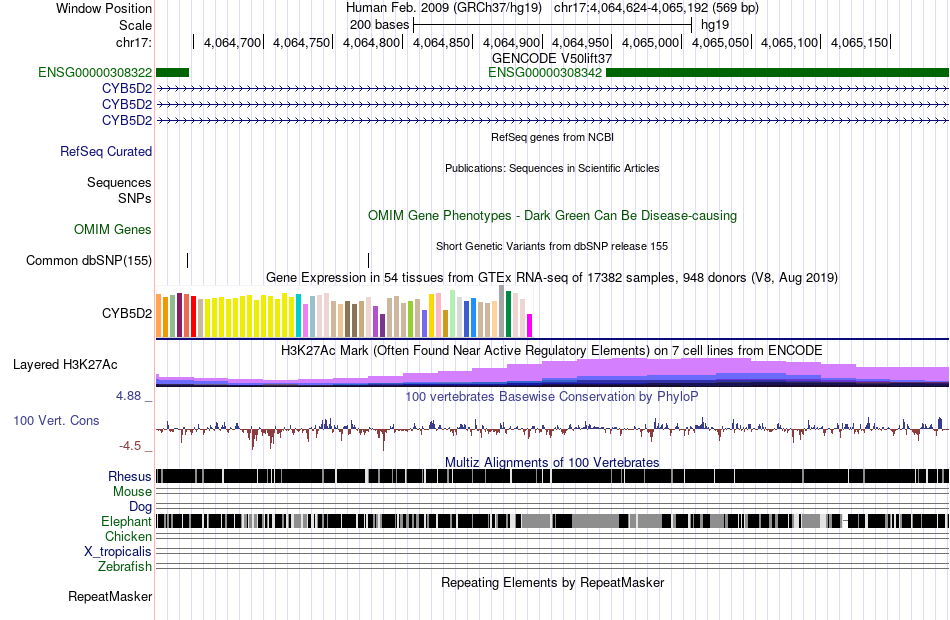Click the Publications: Sequences in Scientific Articles title
This screenshot has width=950, height=620.
552,168
